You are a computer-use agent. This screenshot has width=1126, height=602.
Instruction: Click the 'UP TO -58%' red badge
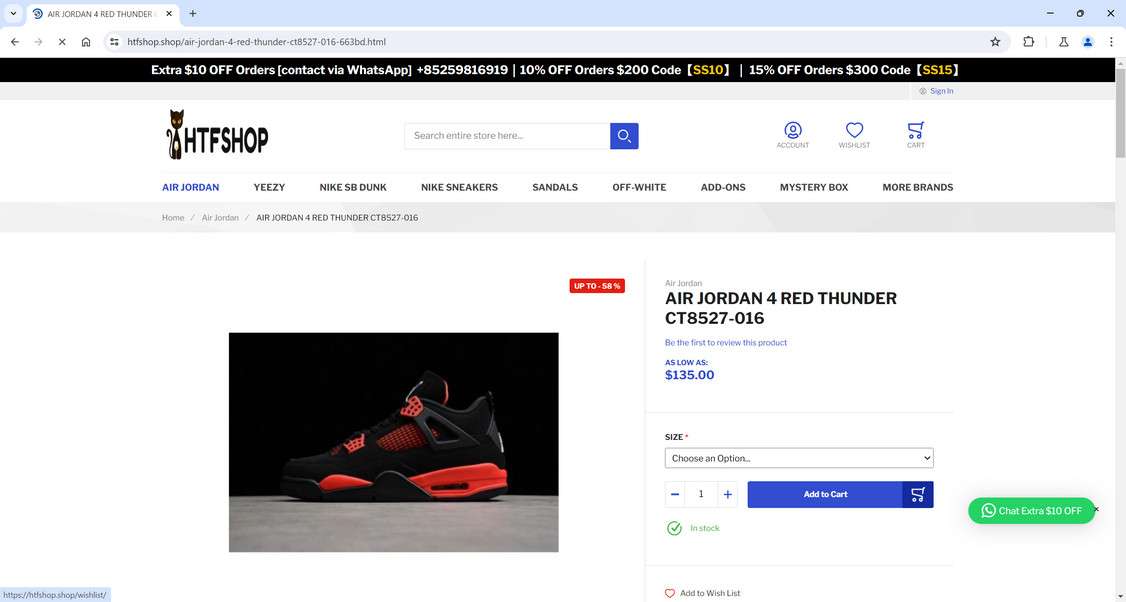coord(597,286)
